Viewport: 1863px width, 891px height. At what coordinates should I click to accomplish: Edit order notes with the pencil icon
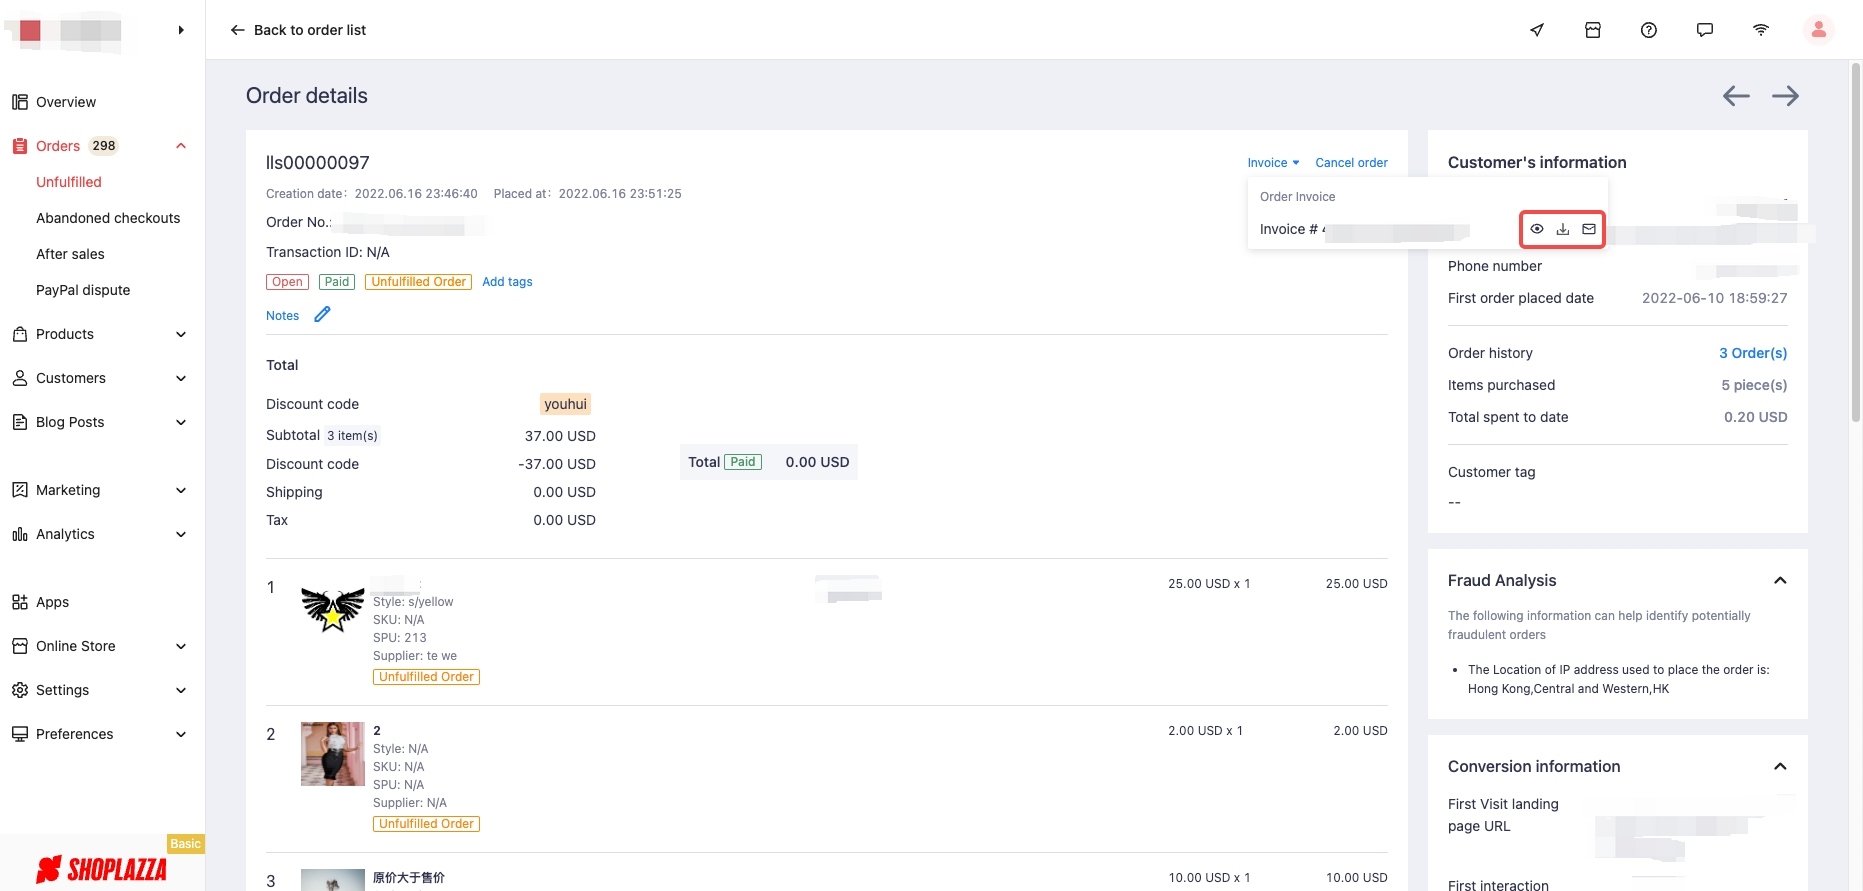coord(322,314)
